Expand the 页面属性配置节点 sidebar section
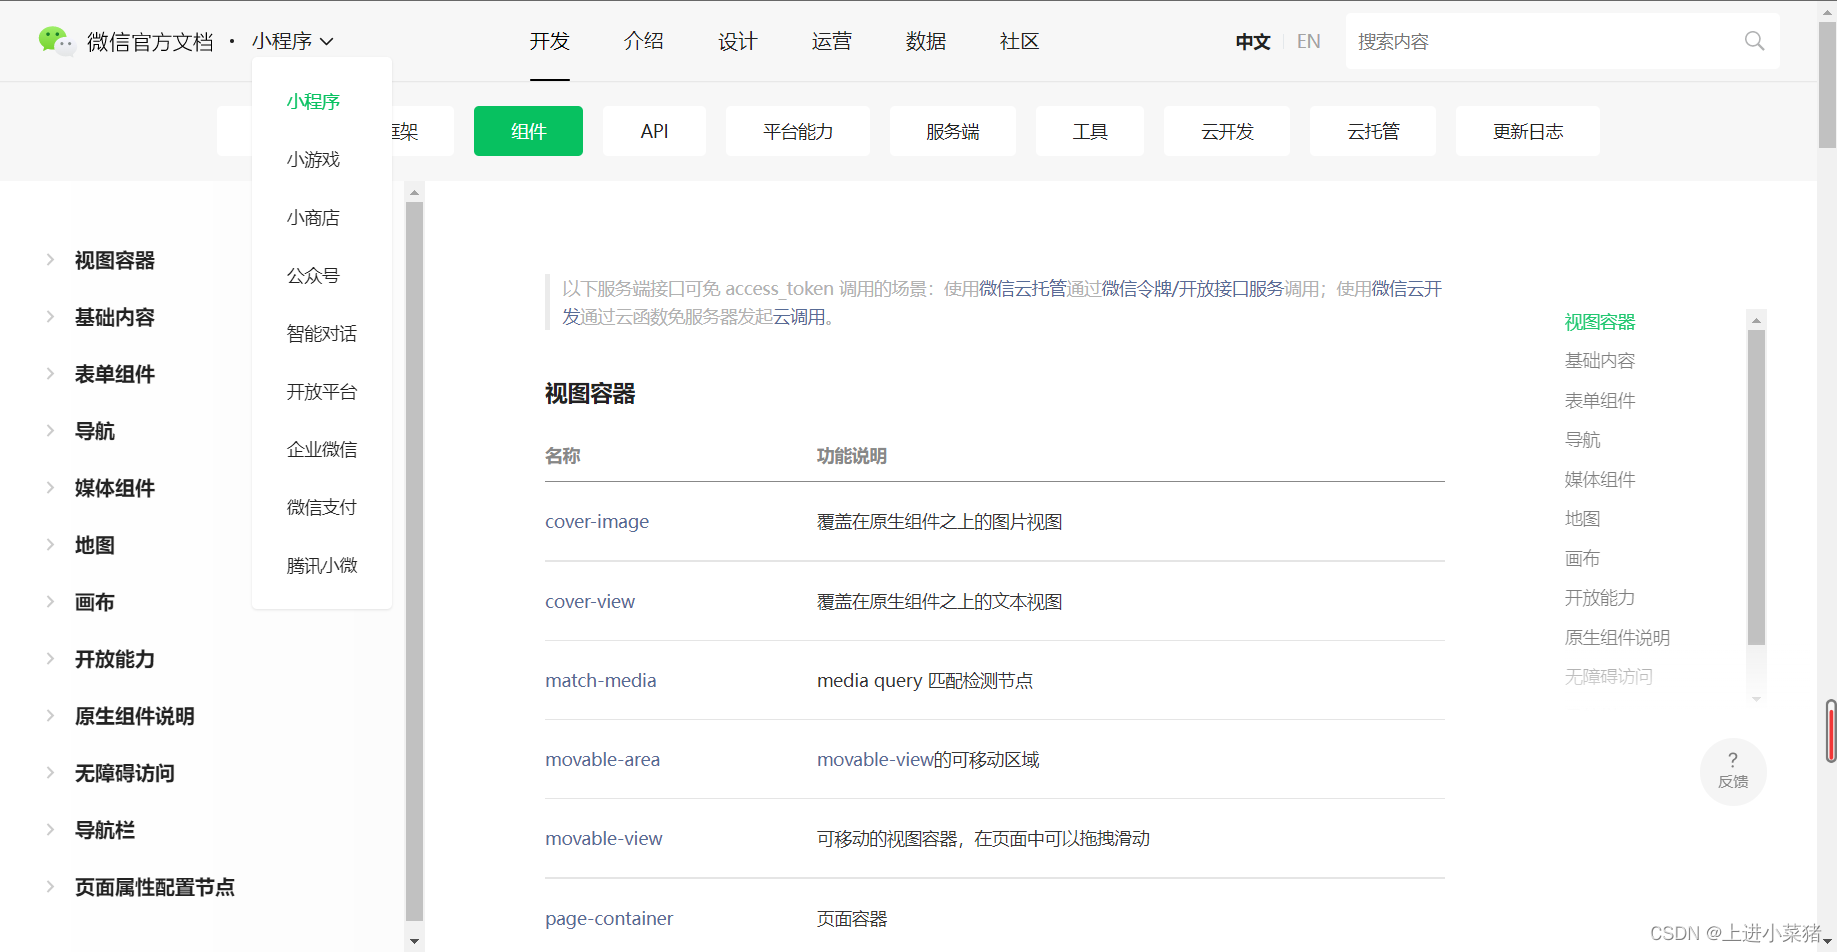Image resolution: width=1837 pixels, height=952 pixels. coord(50,887)
